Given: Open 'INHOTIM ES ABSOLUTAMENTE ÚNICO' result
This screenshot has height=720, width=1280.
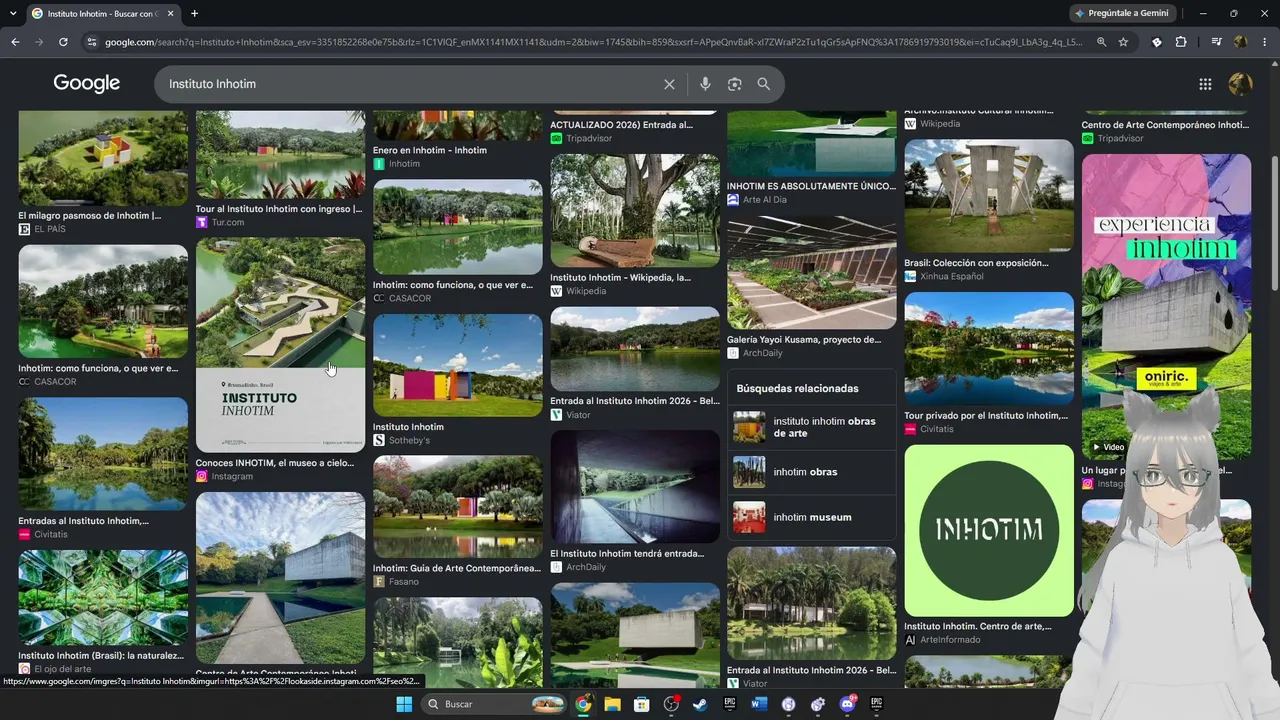Looking at the screenshot, I should click(811, 186).
